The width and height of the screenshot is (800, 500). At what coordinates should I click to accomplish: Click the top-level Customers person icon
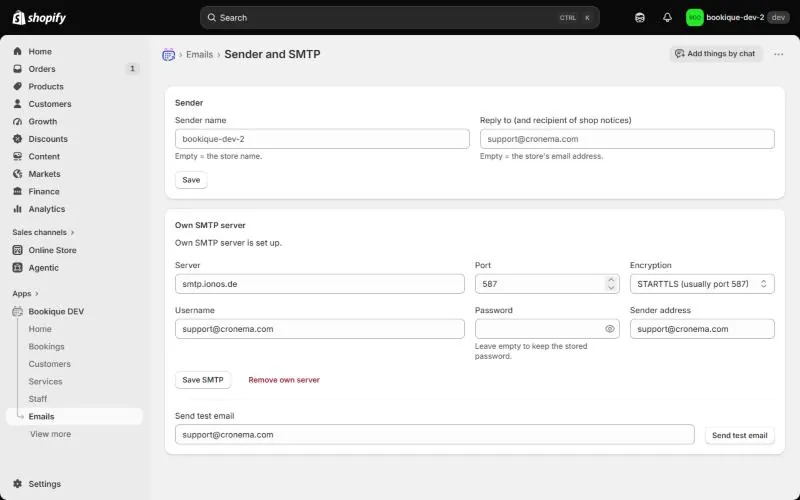(17, 104)
